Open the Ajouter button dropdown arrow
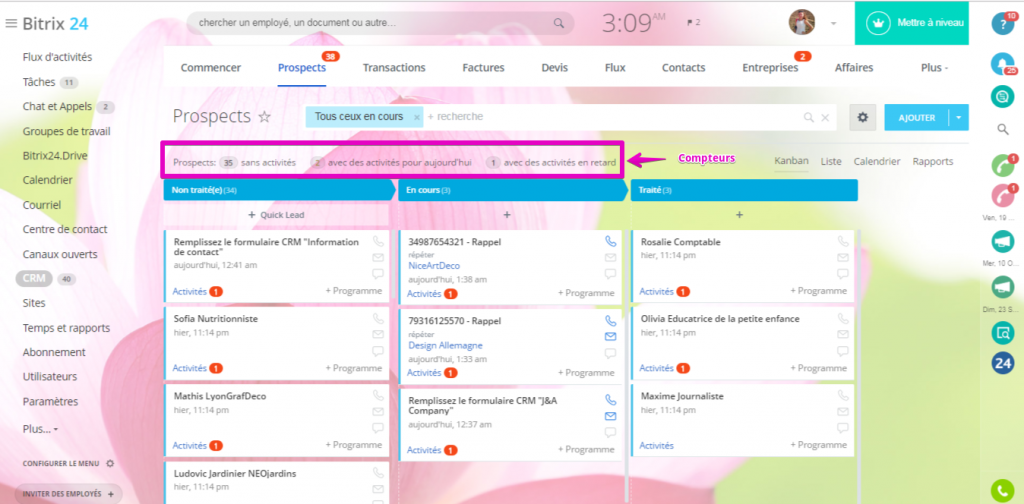 point(959,118)
